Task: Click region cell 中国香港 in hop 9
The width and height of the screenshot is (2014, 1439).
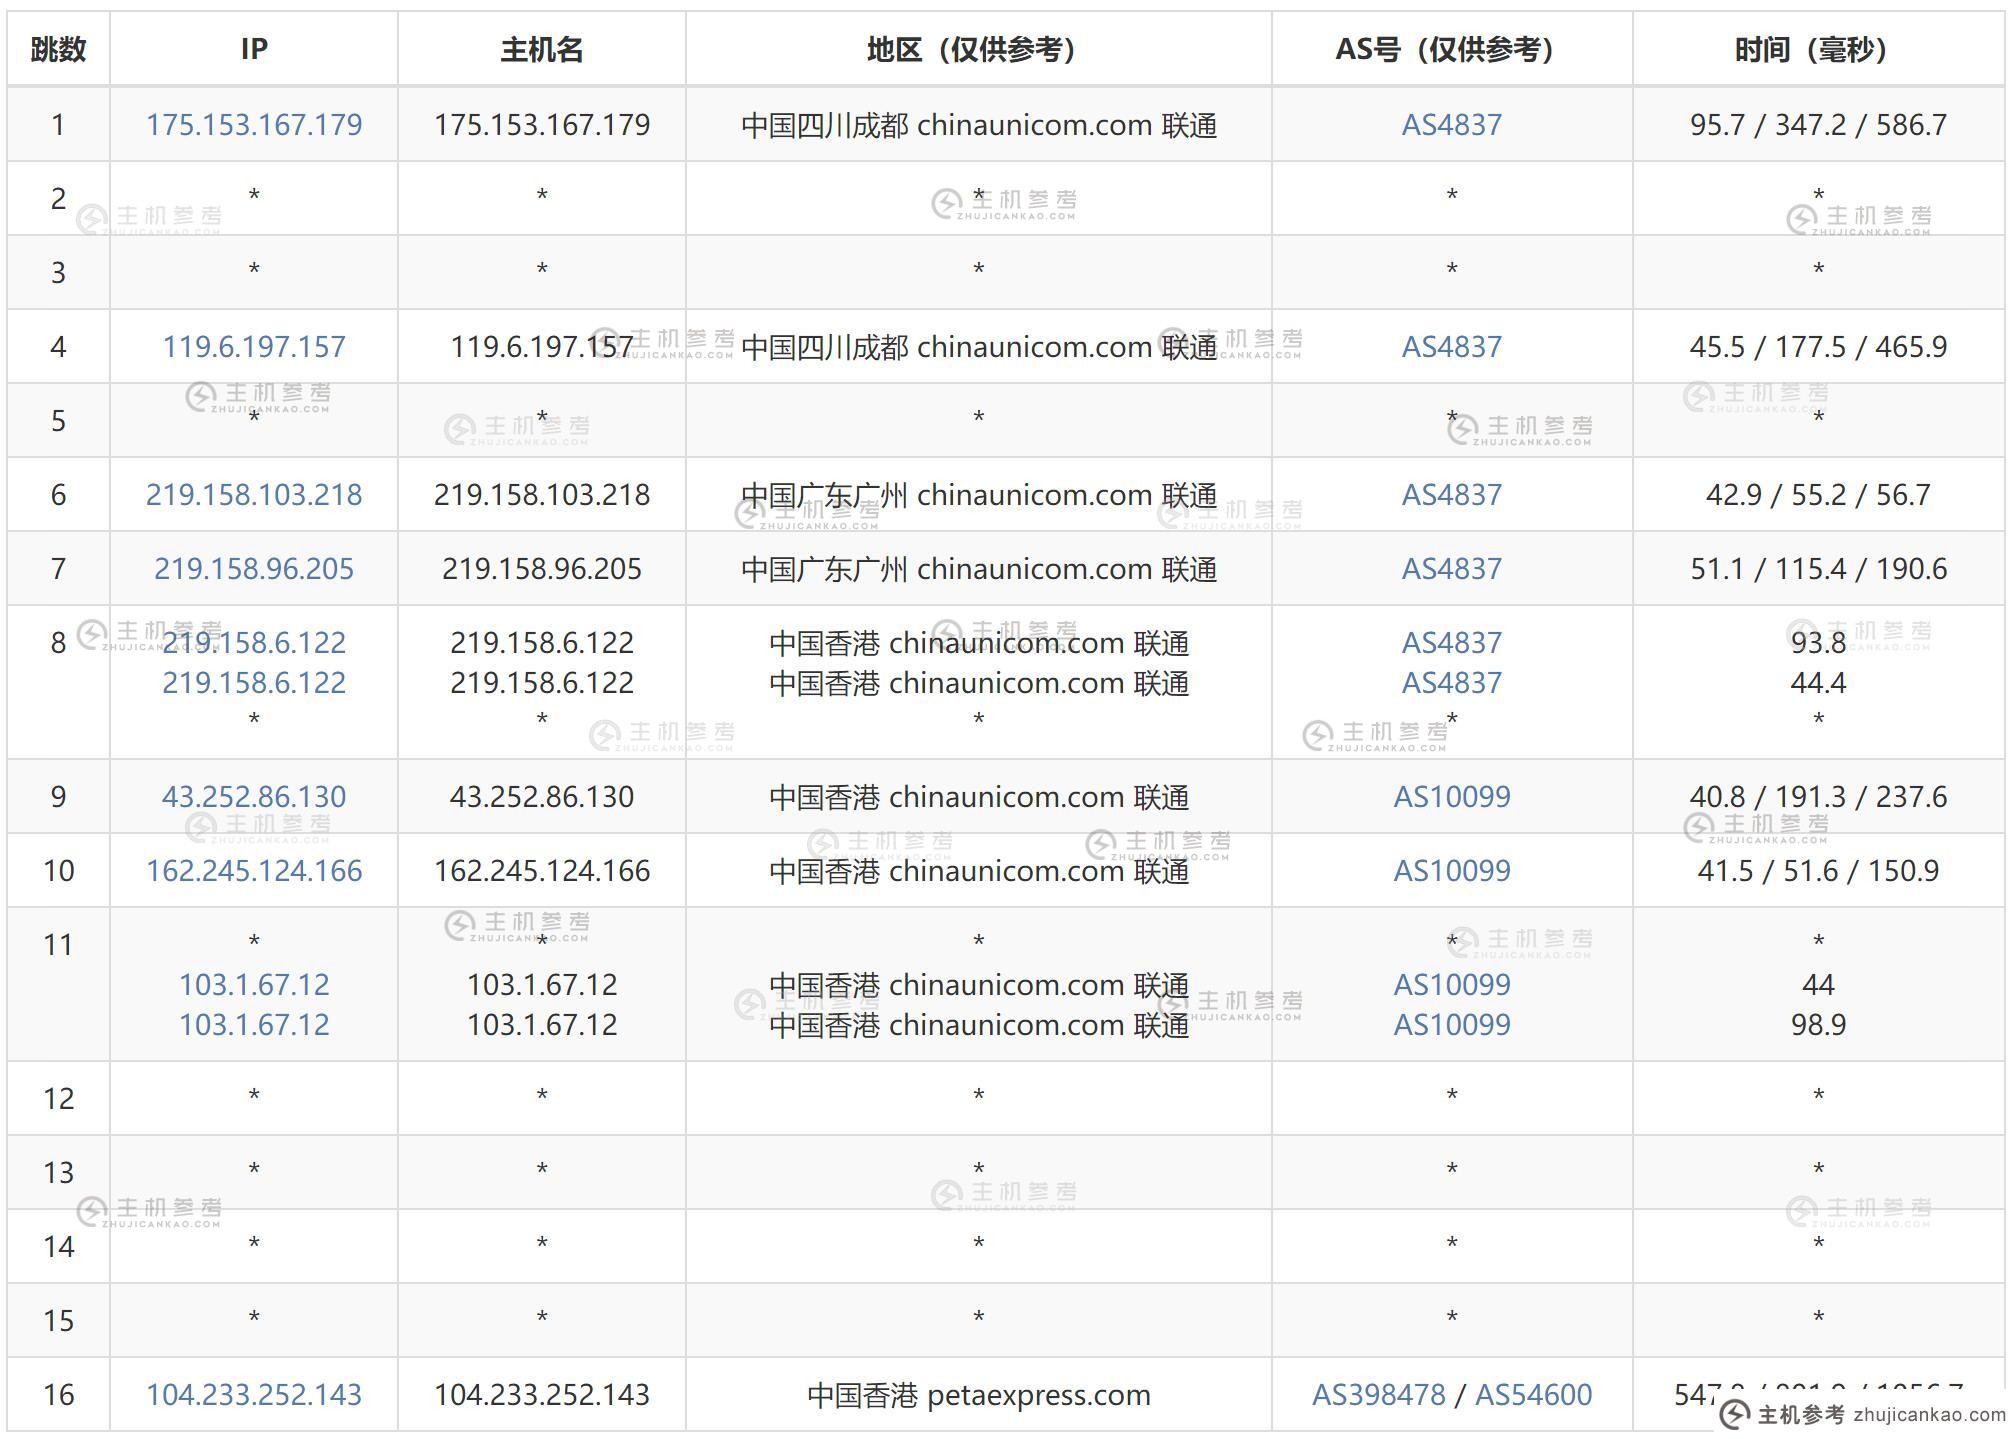Action: [979, 797]
